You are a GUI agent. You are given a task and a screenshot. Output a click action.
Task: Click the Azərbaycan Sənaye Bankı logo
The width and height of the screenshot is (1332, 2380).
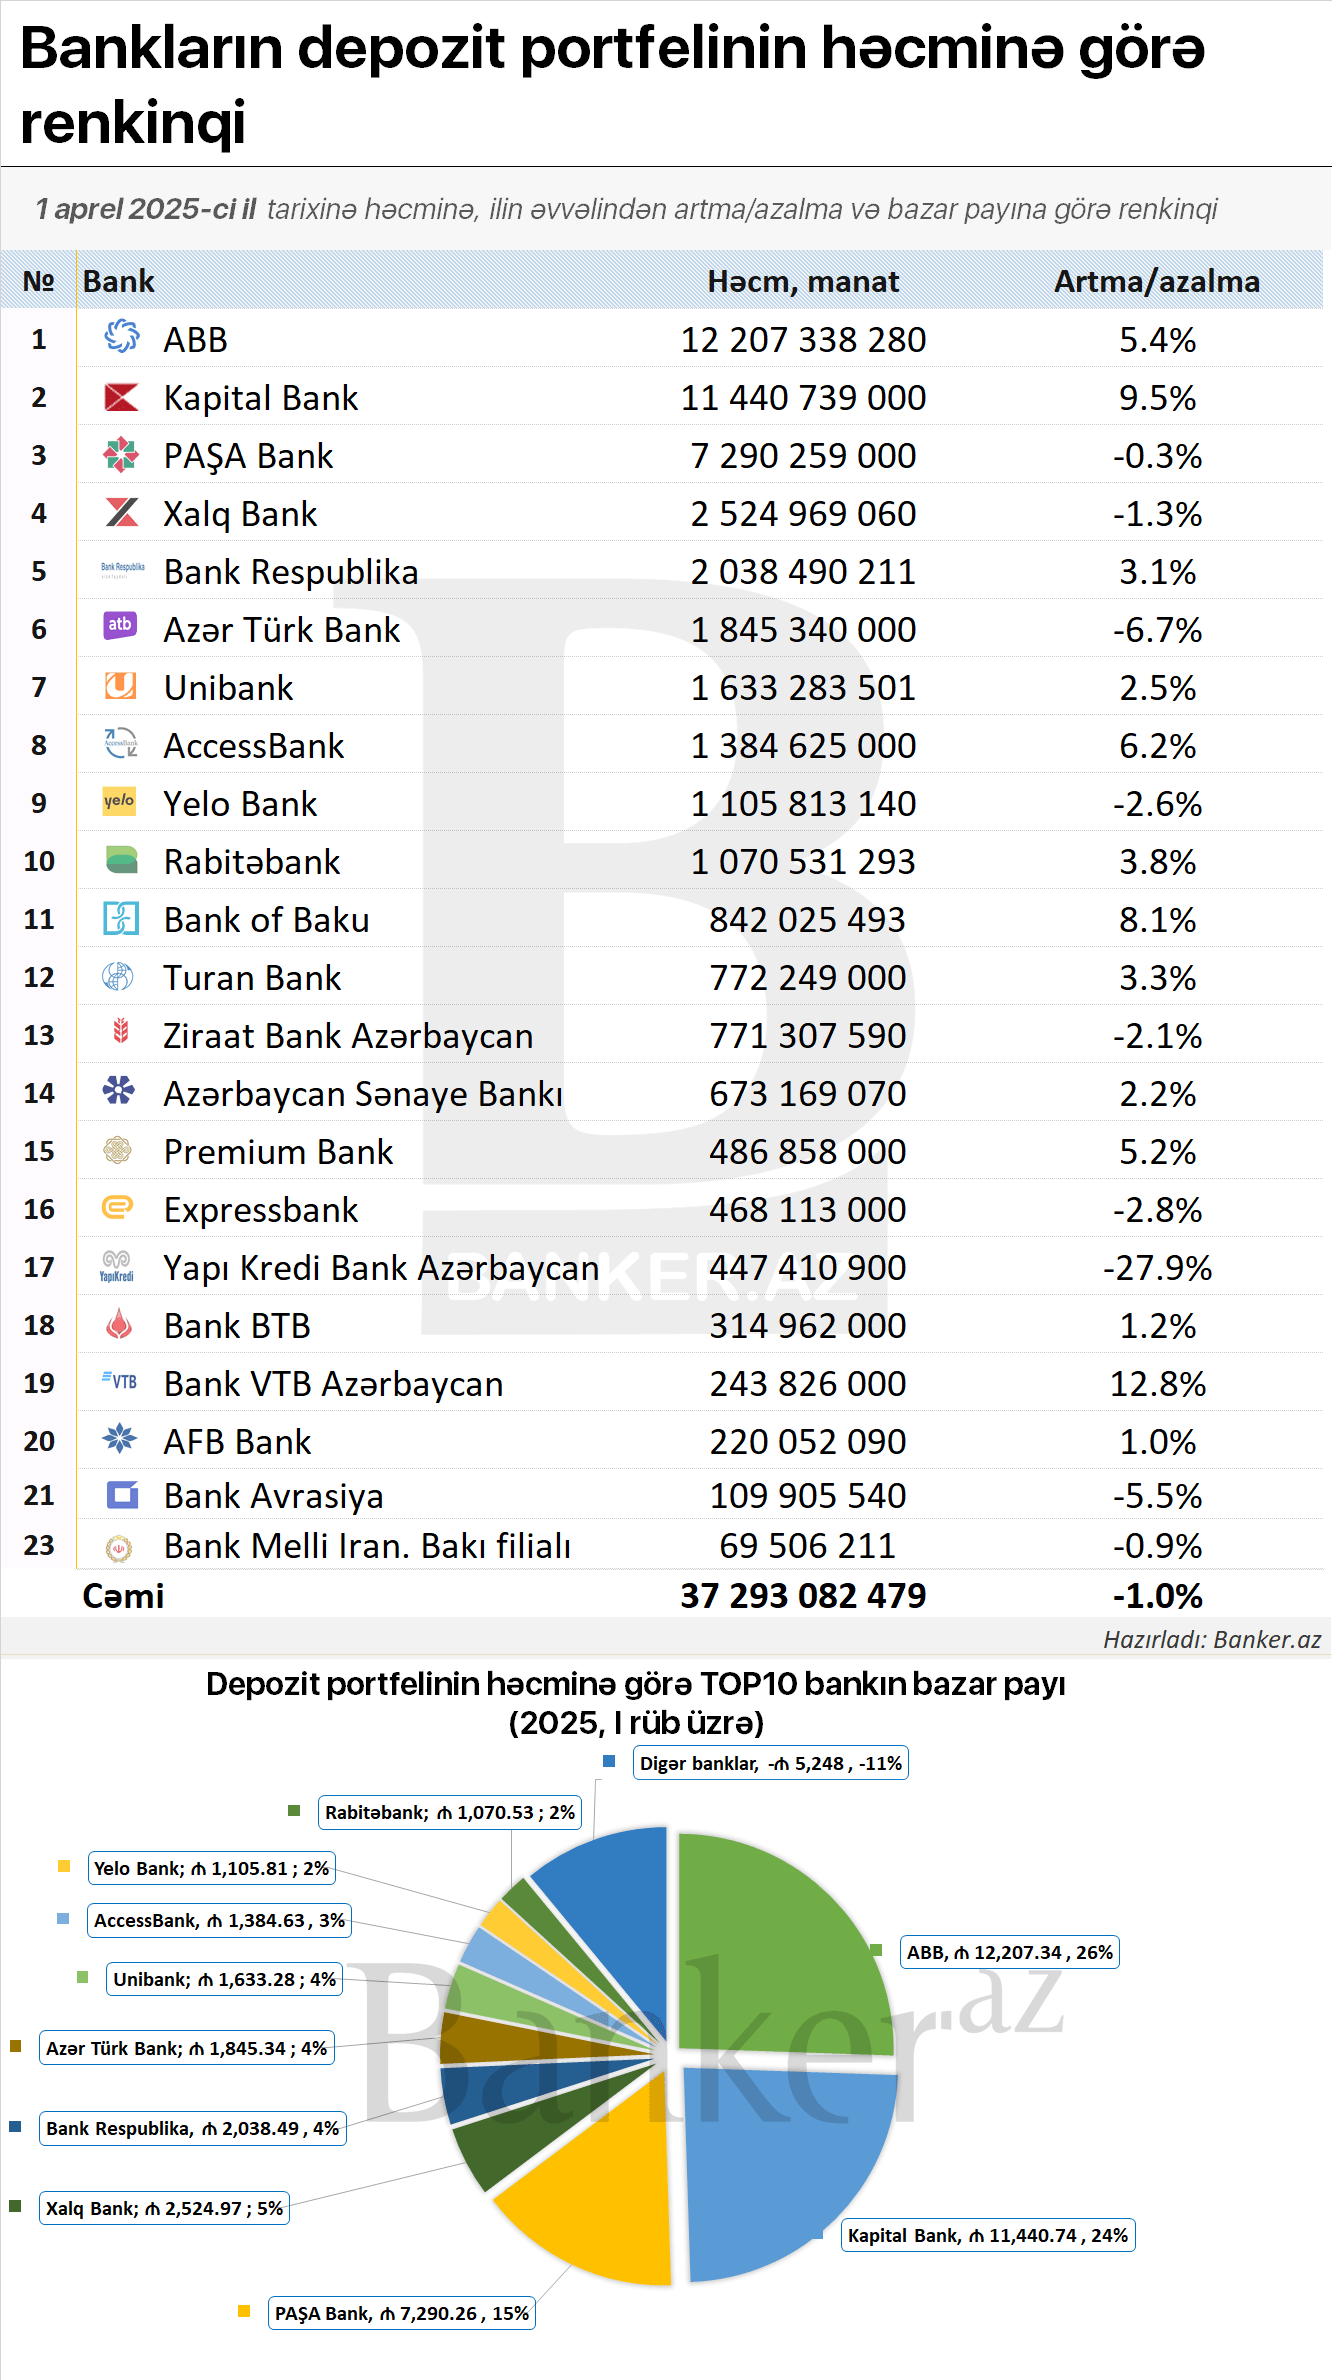pyautogui.click(x=119, y=1090)
